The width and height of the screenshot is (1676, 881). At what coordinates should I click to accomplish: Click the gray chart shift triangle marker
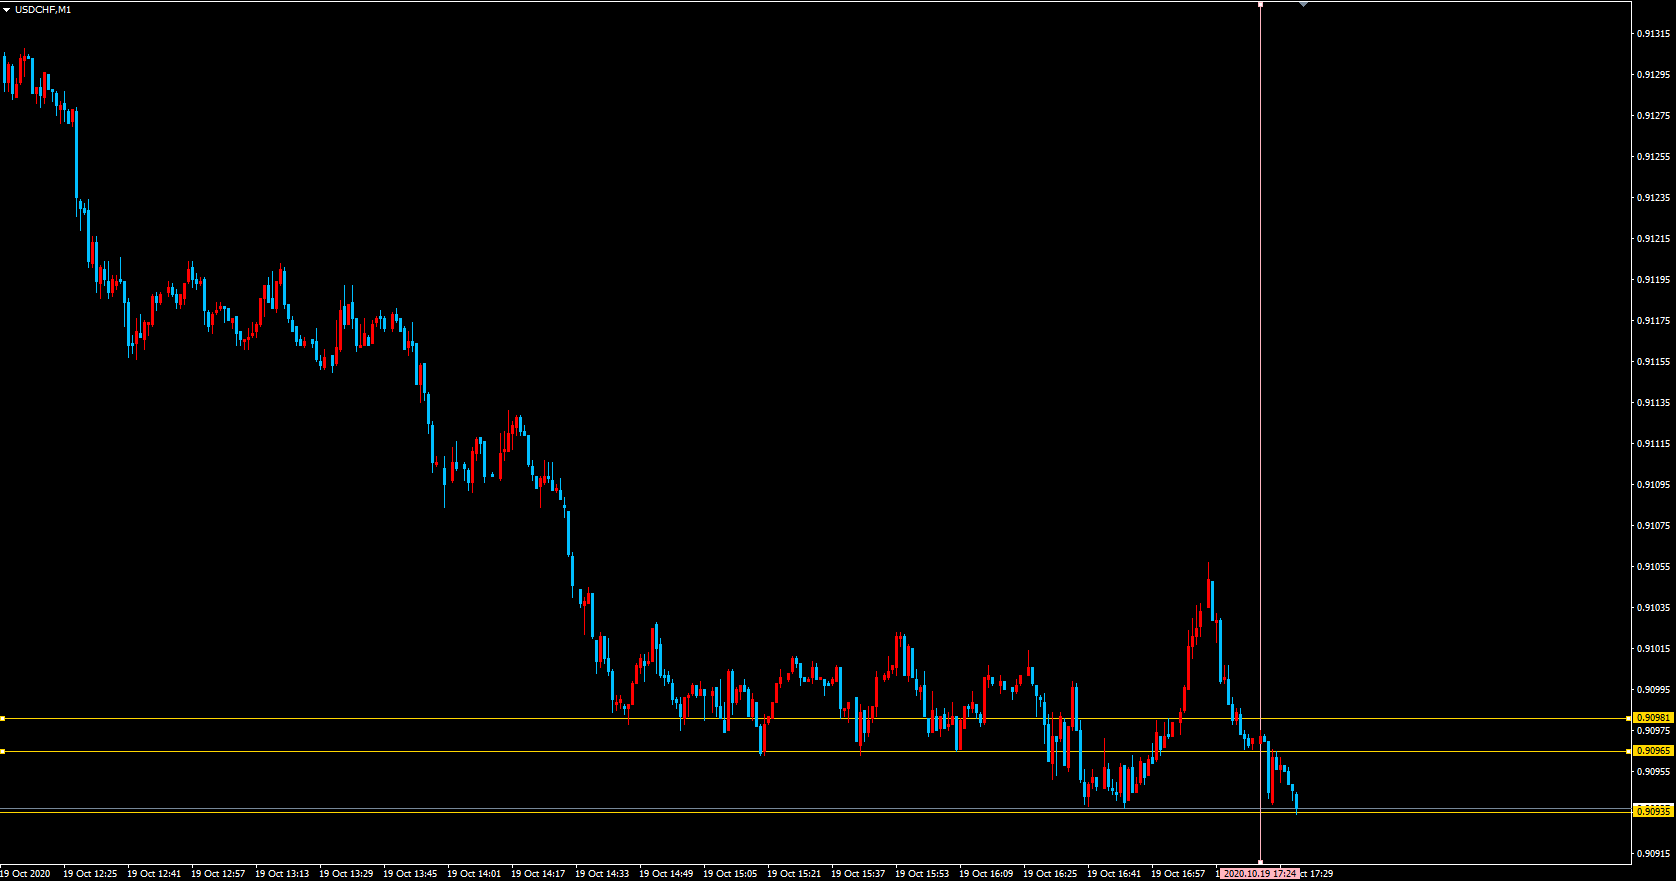(1303, 5)
